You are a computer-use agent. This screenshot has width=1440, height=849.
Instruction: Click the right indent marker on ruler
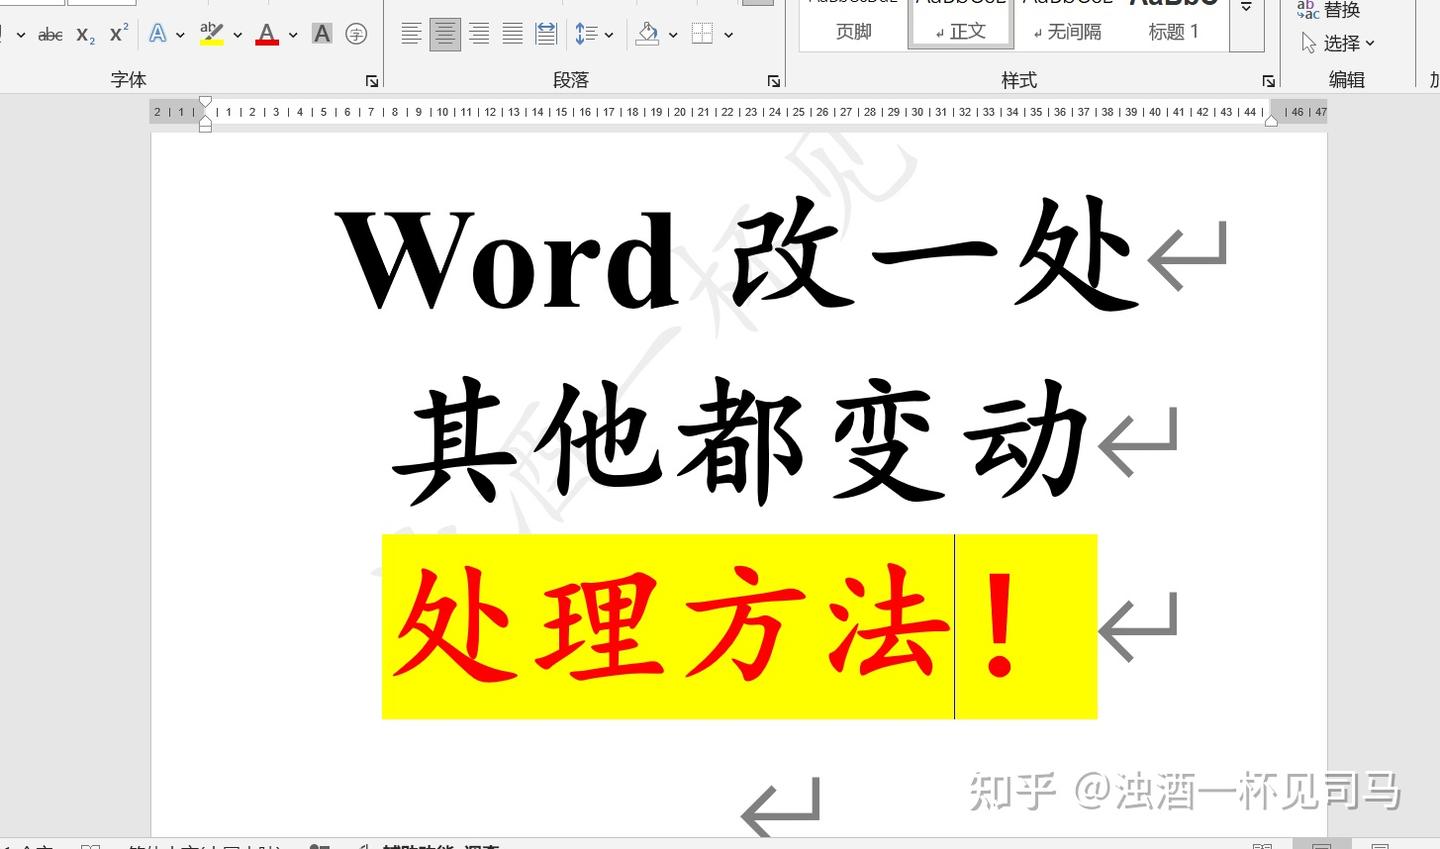click(1272, 120)
